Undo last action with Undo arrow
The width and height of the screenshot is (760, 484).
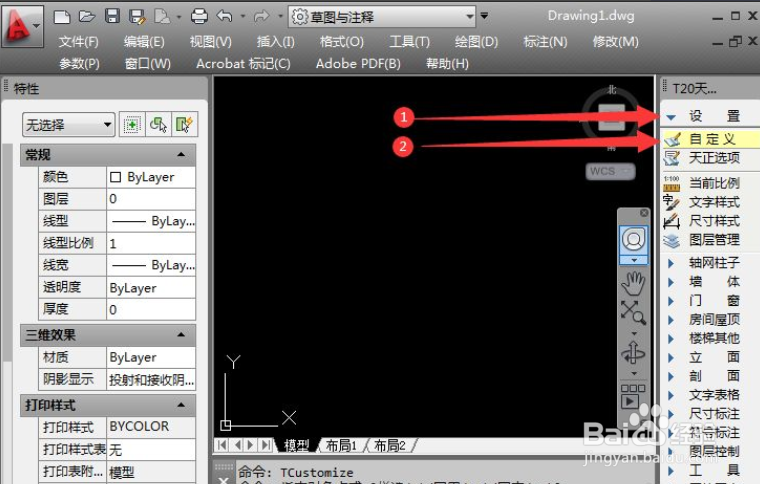click(224, 16)
